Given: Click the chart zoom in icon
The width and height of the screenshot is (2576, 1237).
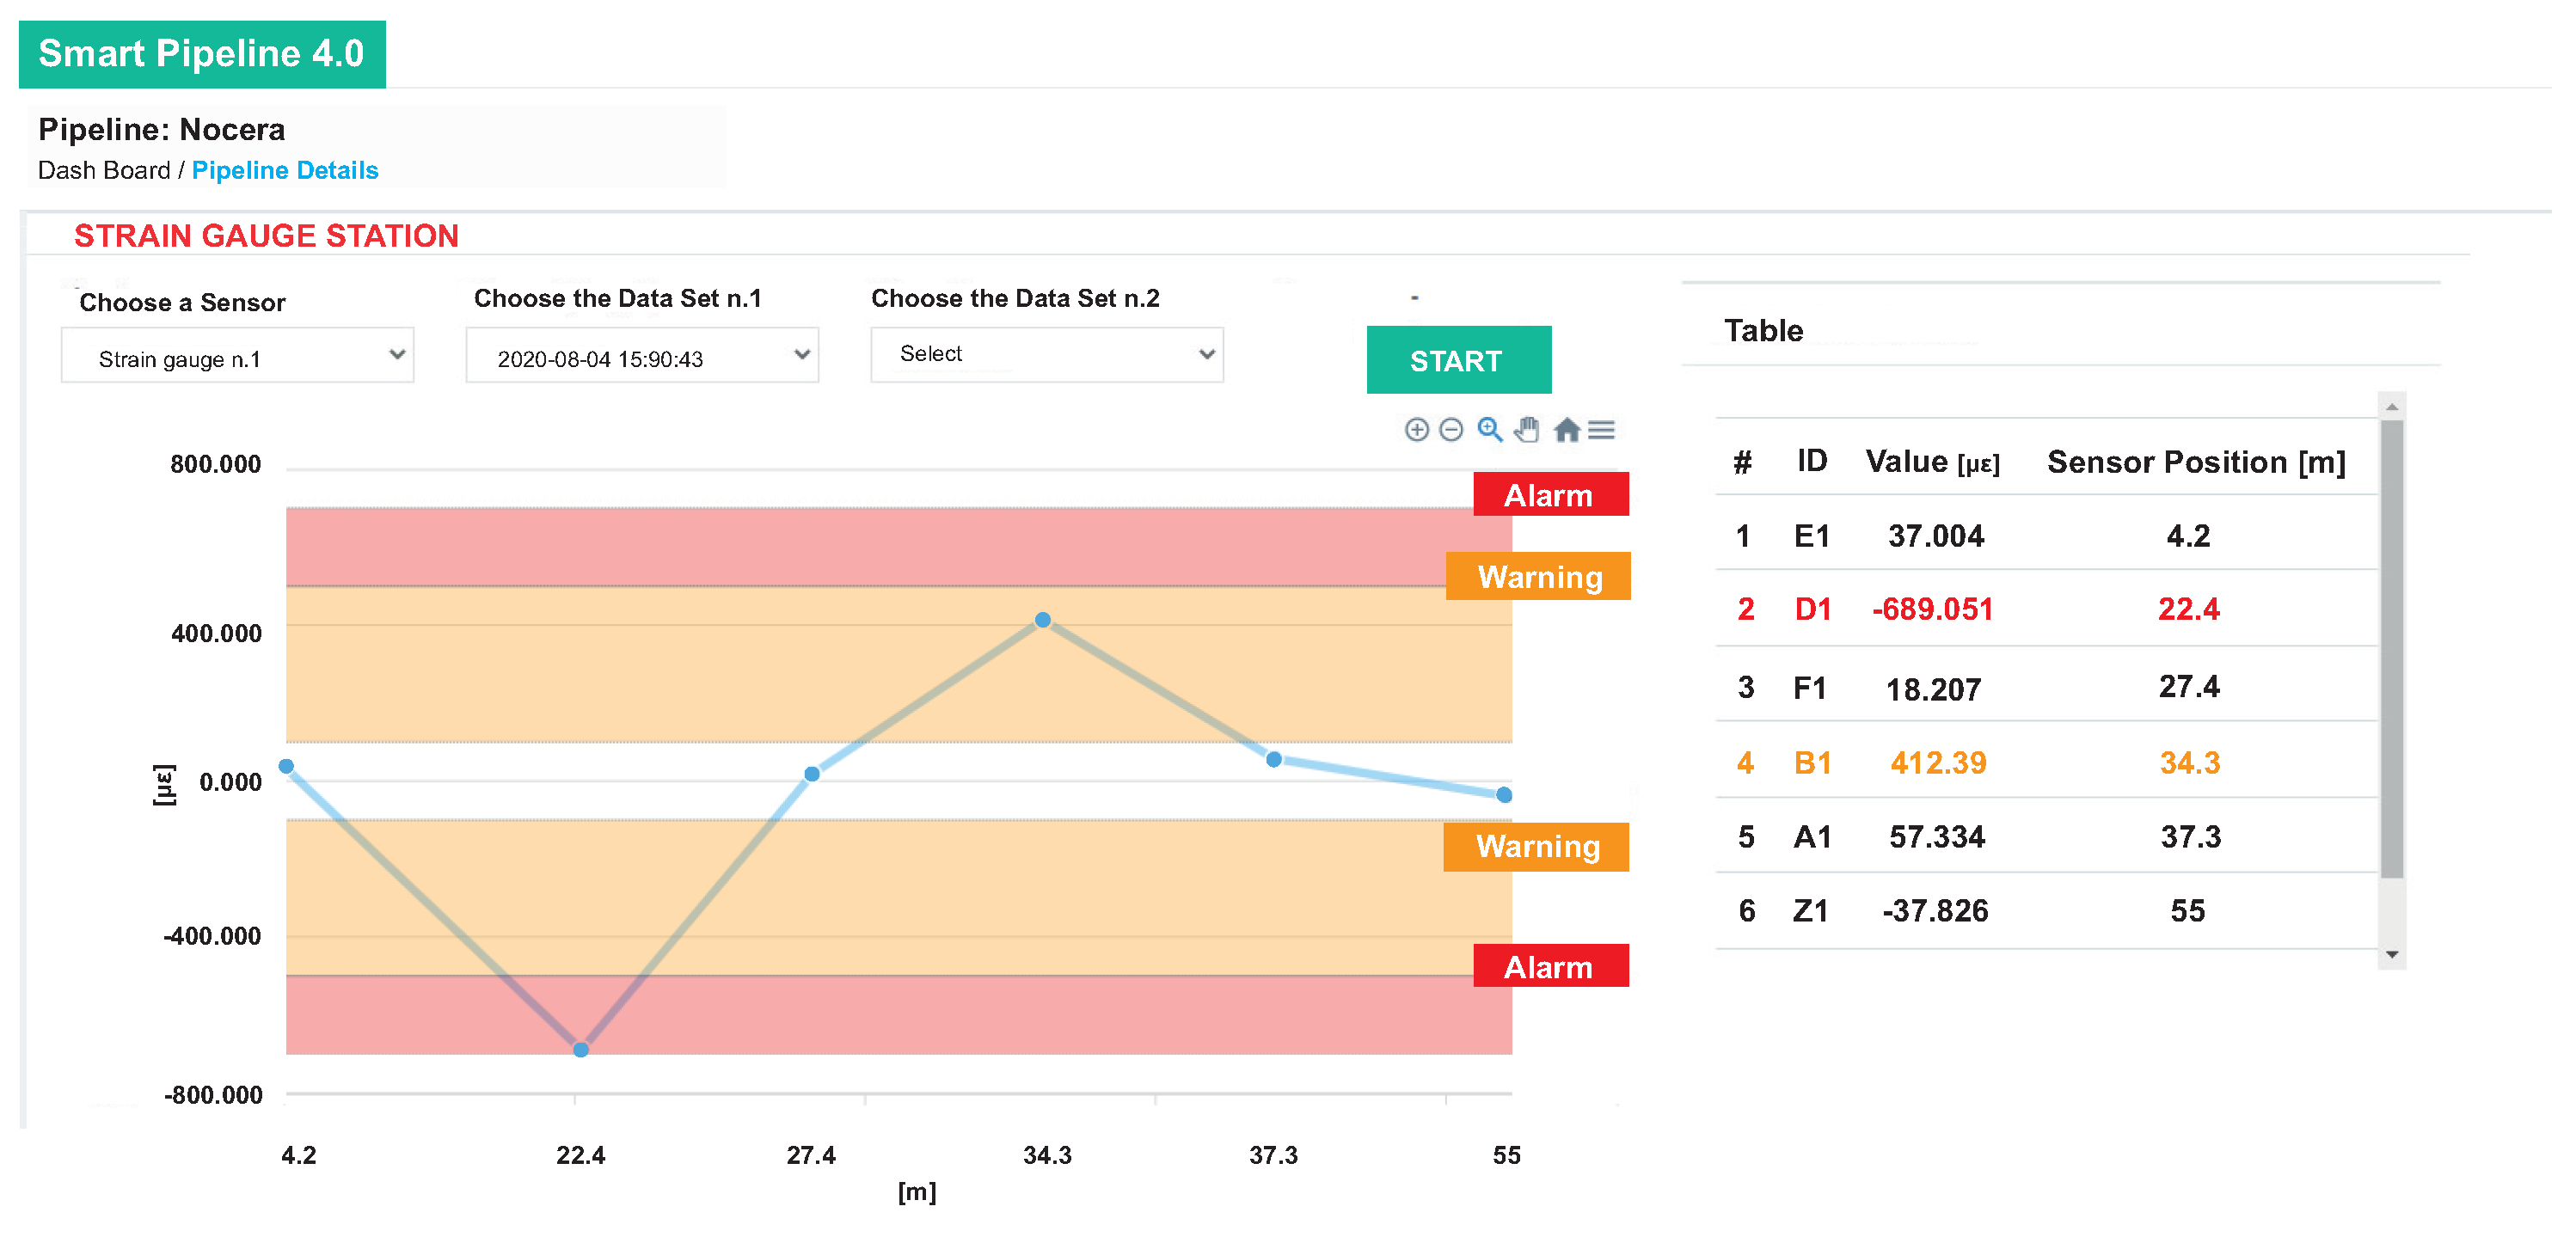Looking at the screenshot, I should click(1416, 430).
